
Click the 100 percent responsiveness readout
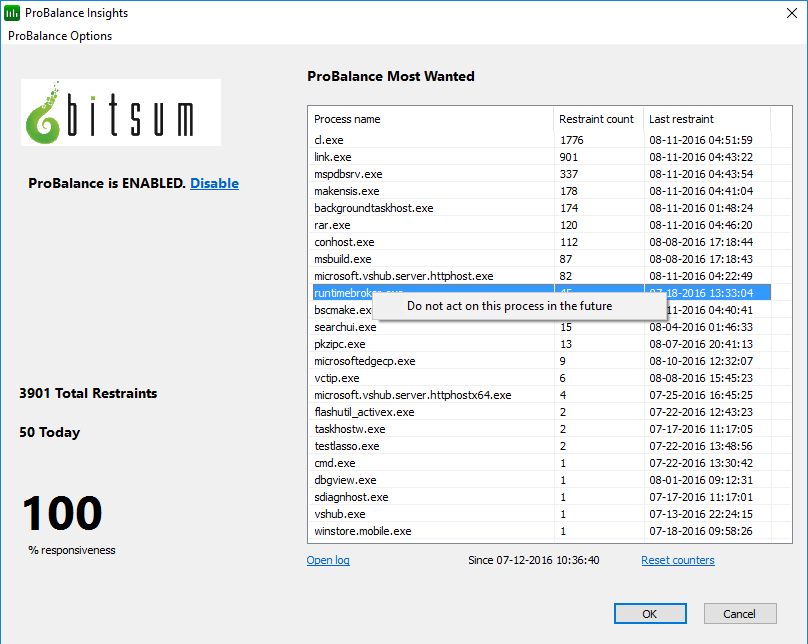click(x=61, y=512)
